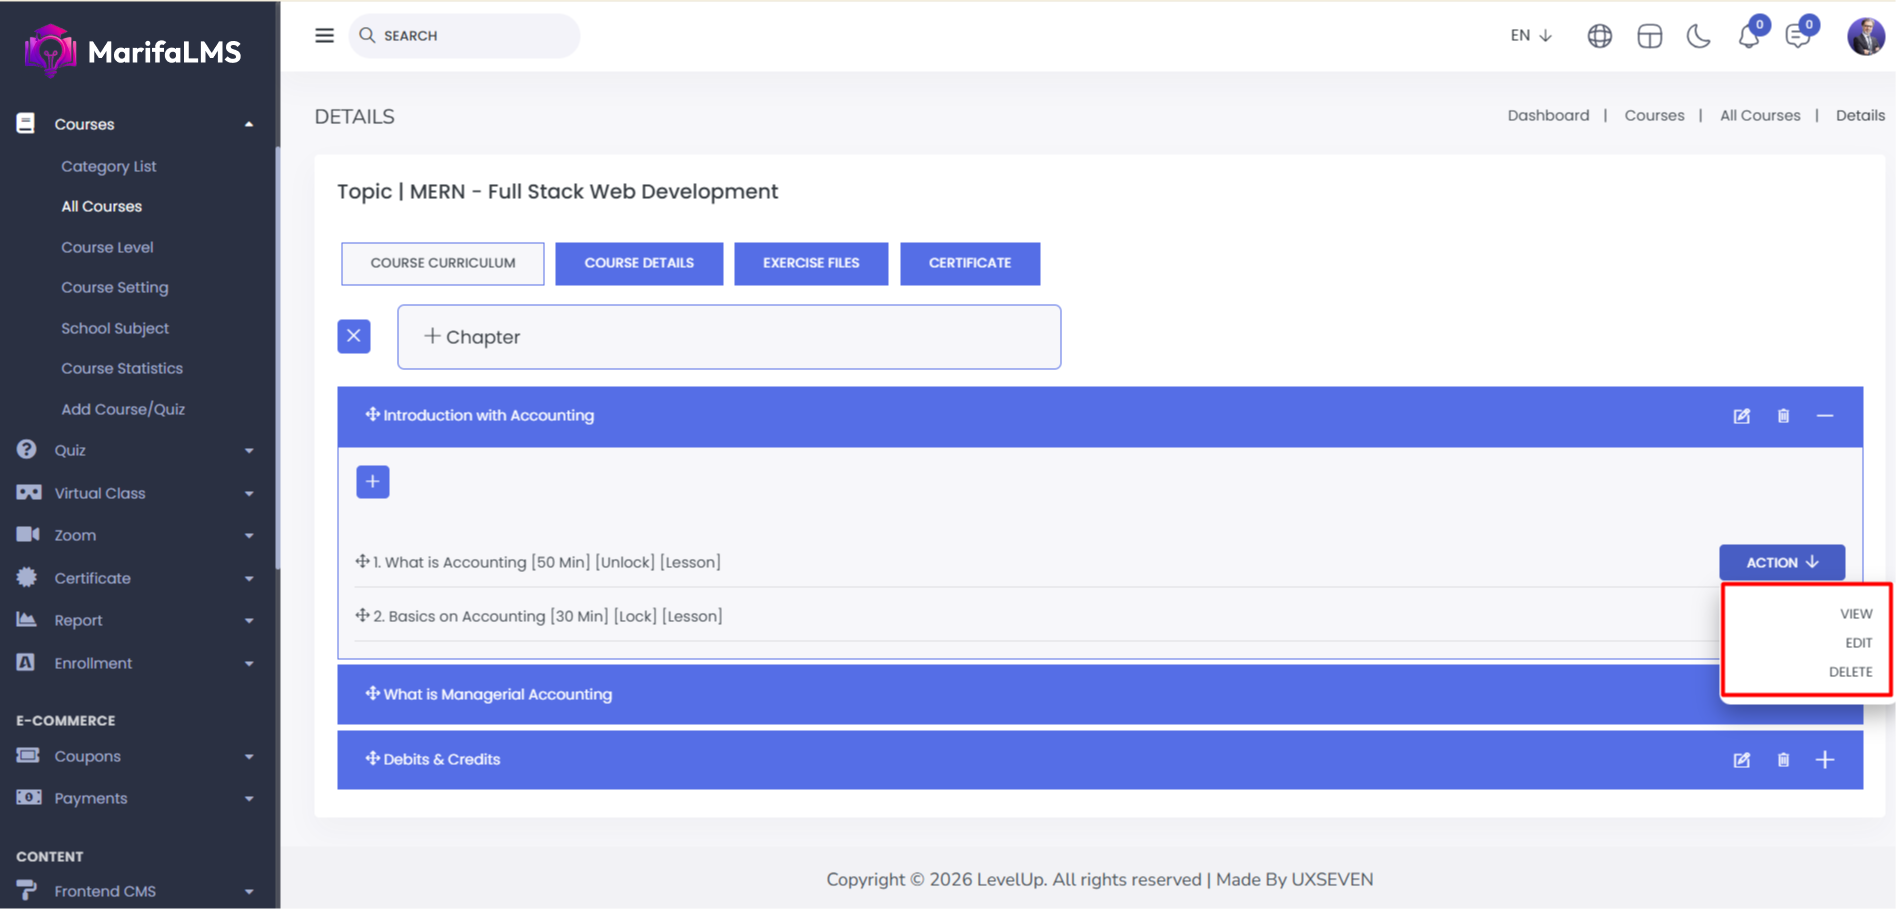Delete the Introduction with Accounting chapter
This screenshot has width=1896, height=909.
tap(1783, 416)
